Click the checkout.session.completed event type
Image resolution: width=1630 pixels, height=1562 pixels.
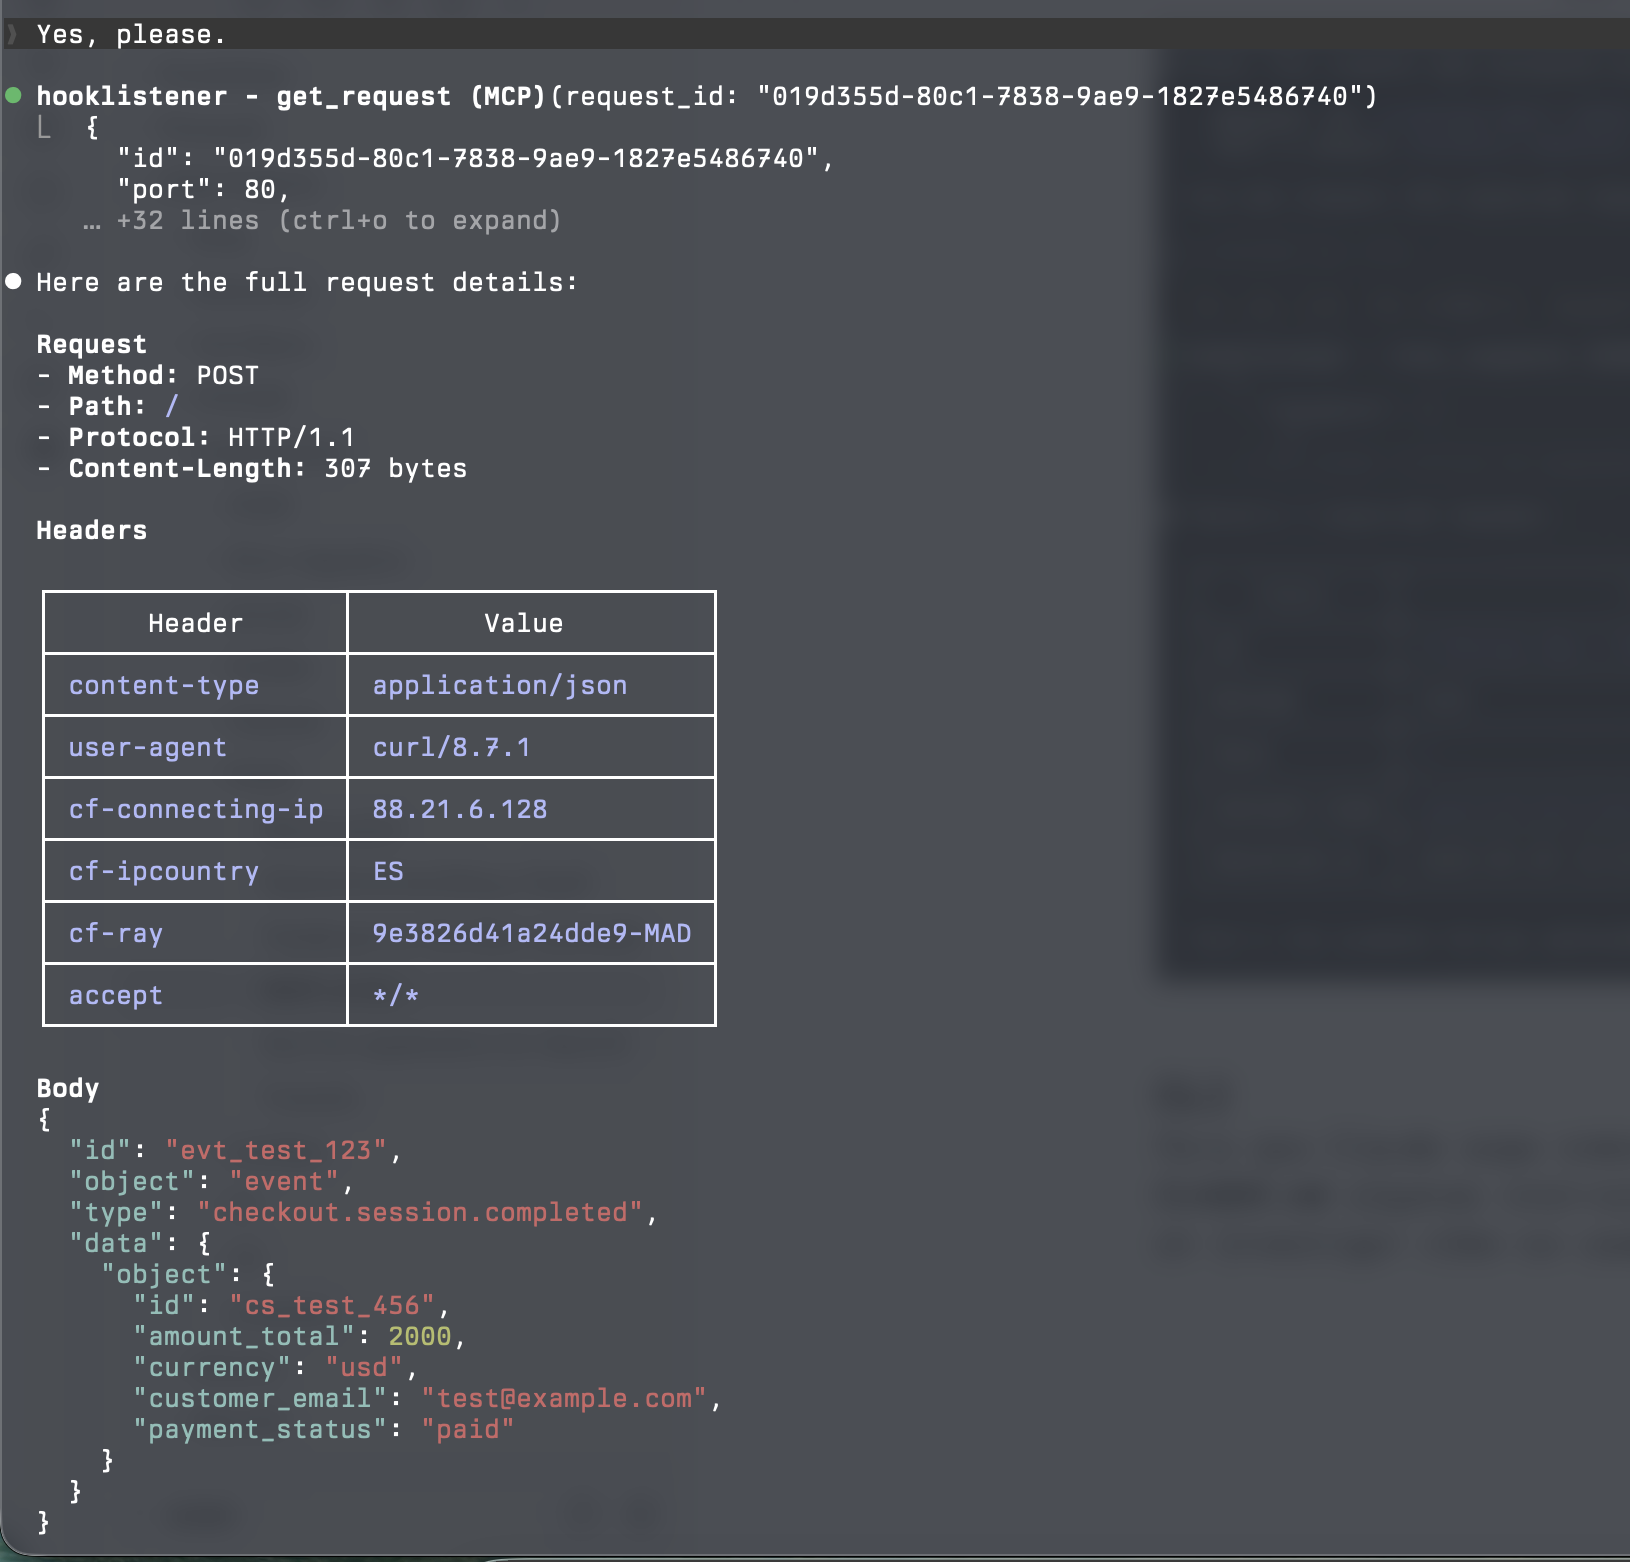click(425, 1212)
